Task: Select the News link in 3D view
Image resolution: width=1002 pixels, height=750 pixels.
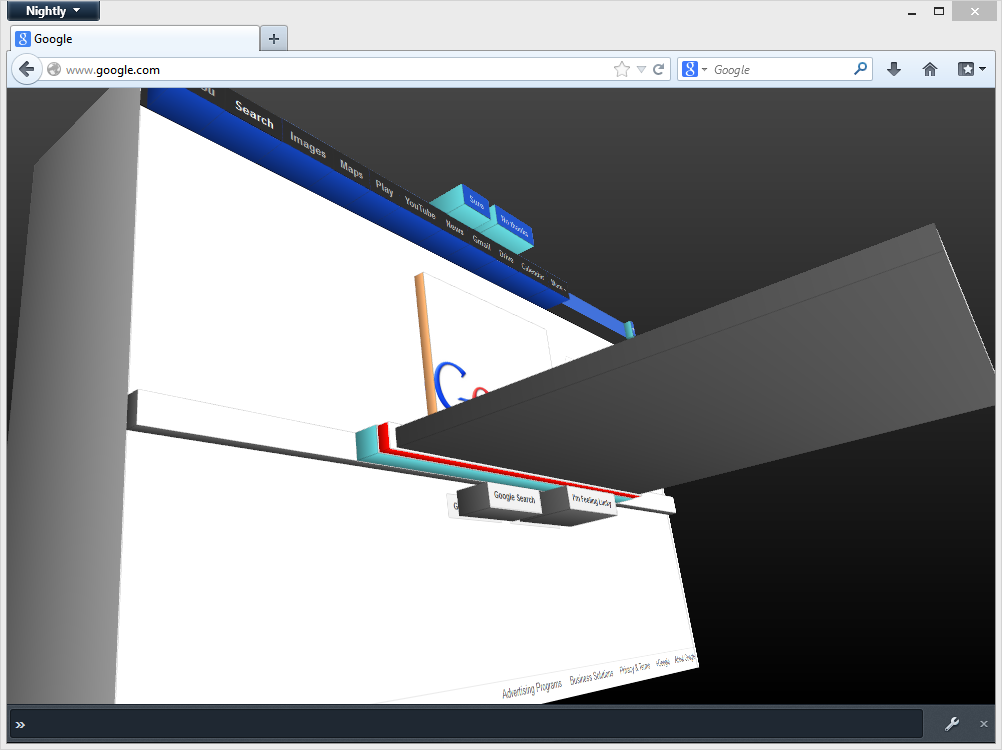Action: [454, 227]
